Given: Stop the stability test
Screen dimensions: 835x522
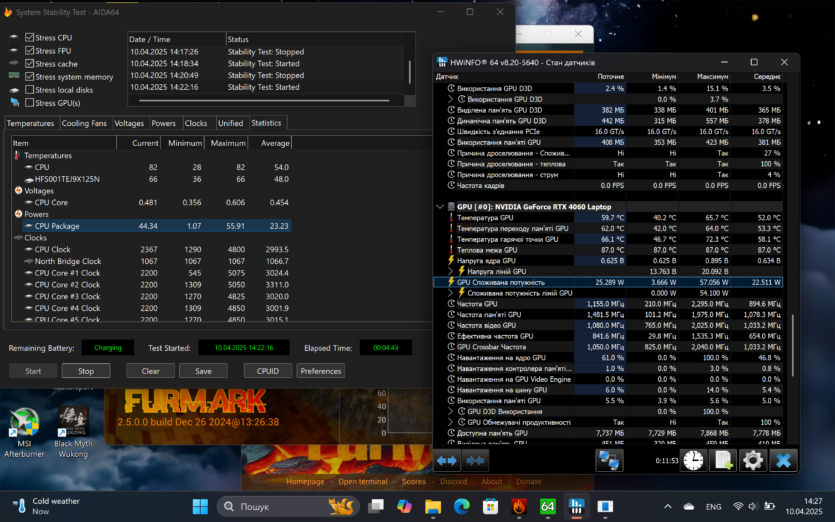Looking at the screenshot, I should pyautogui.click(x=86, y=371).
